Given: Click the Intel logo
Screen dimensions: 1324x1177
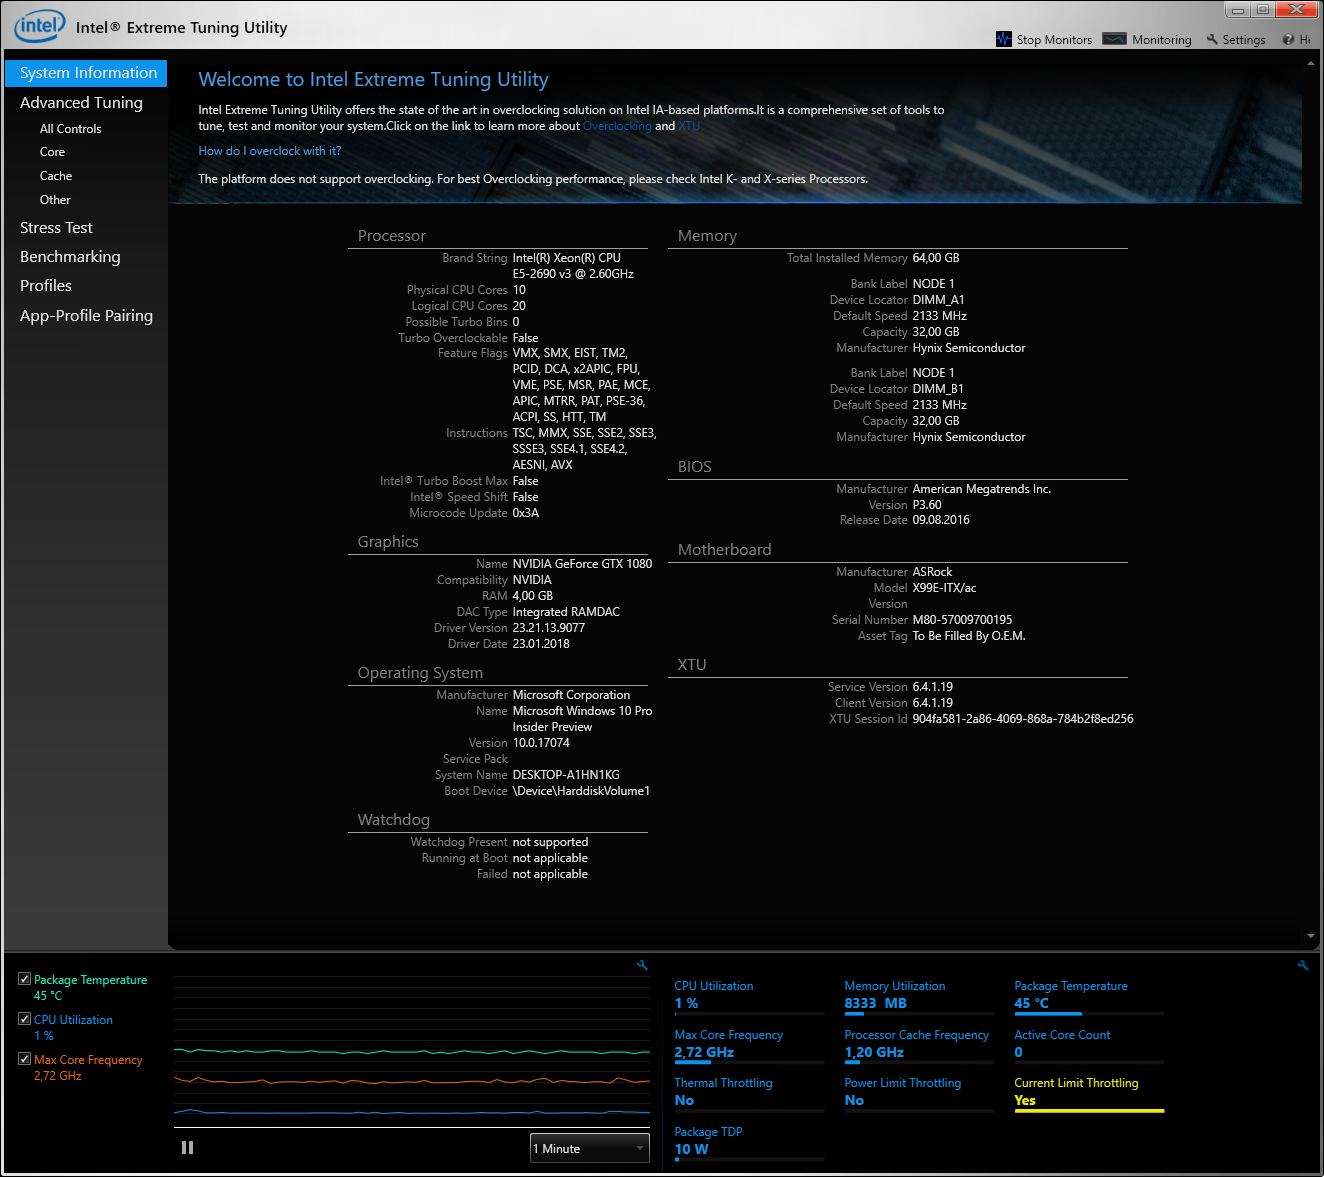Looking at the screenshot, I should tap(40, 26).
